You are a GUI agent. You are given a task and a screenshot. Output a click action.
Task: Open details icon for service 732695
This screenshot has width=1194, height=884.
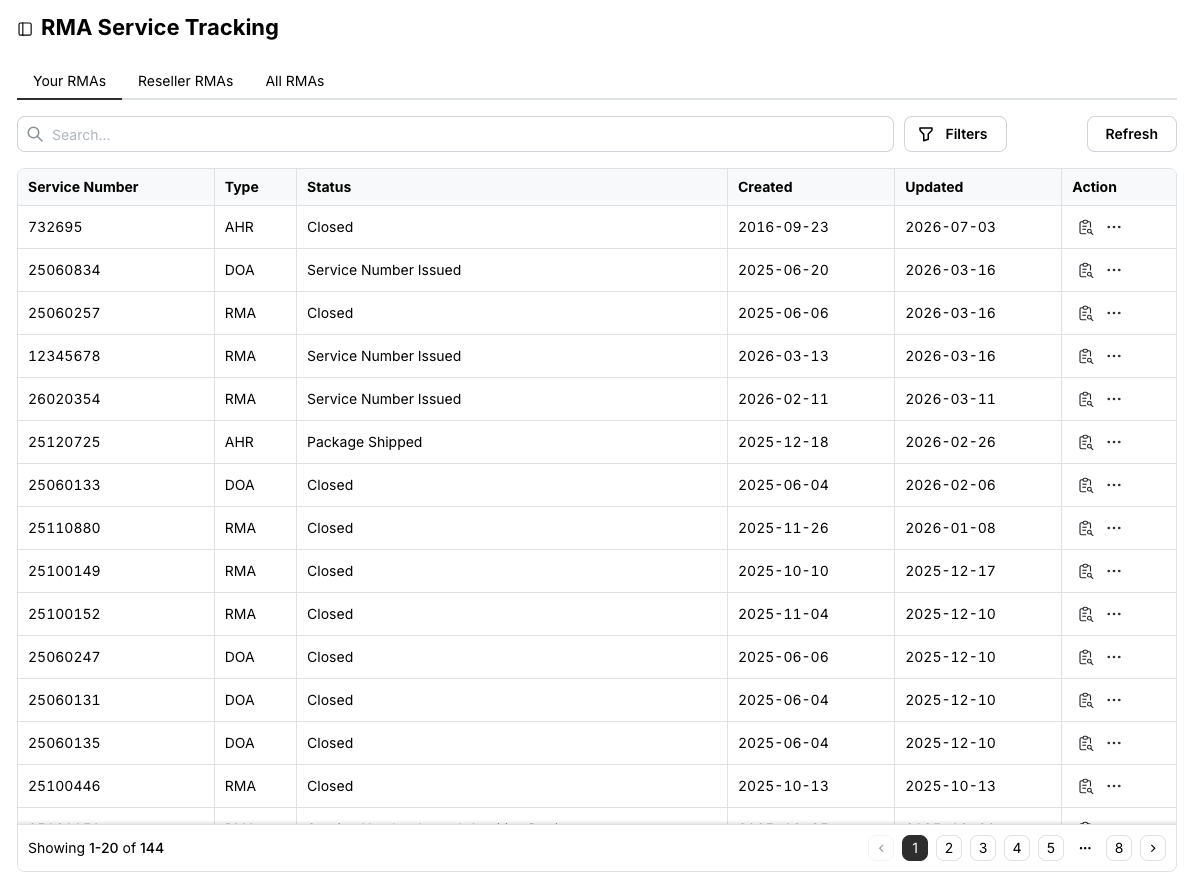tap(1086, 227)
